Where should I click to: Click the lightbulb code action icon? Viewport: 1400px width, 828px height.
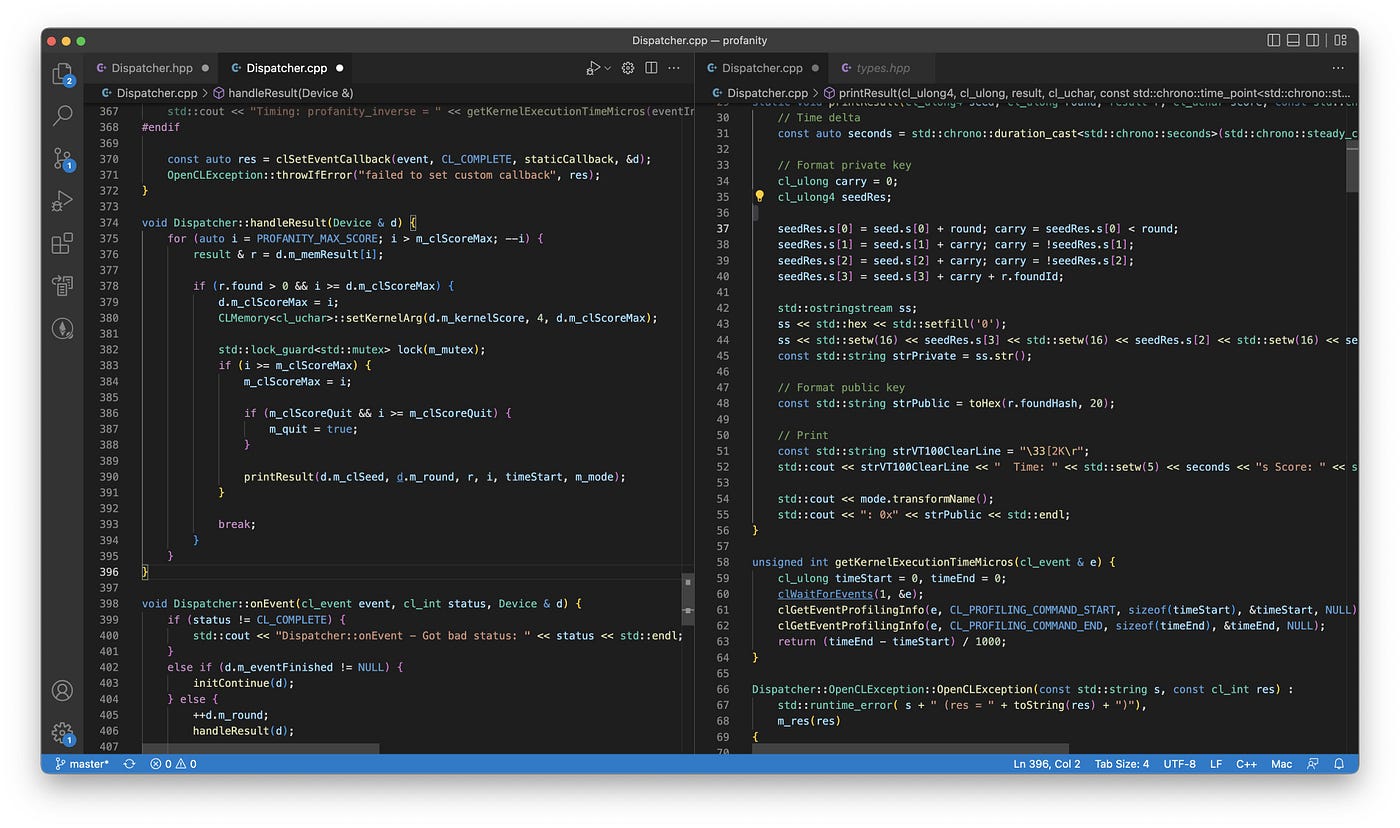click(759, 197)
